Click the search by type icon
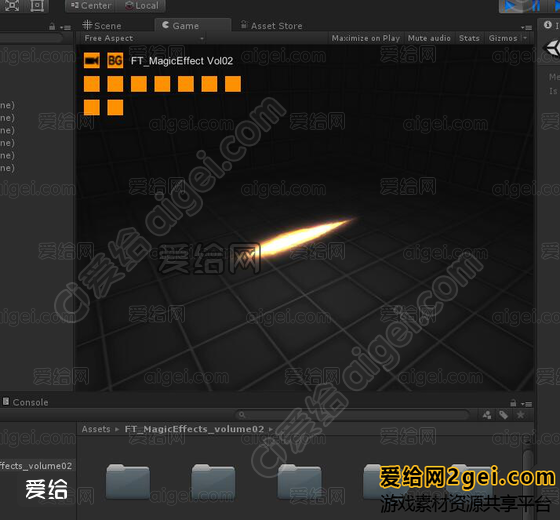Viewport: 560px width, 520px height. point(486,415)
